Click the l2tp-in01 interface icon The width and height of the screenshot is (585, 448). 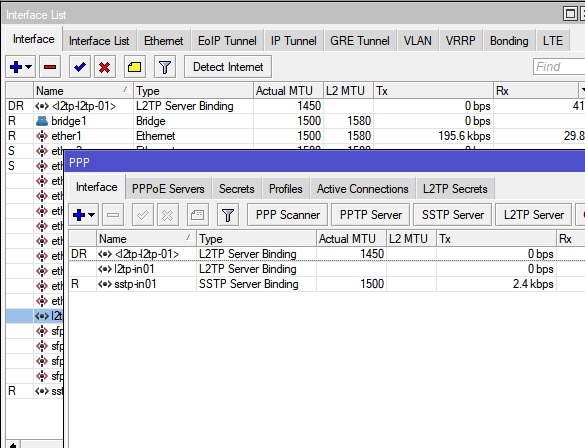[x=105, y=269]
